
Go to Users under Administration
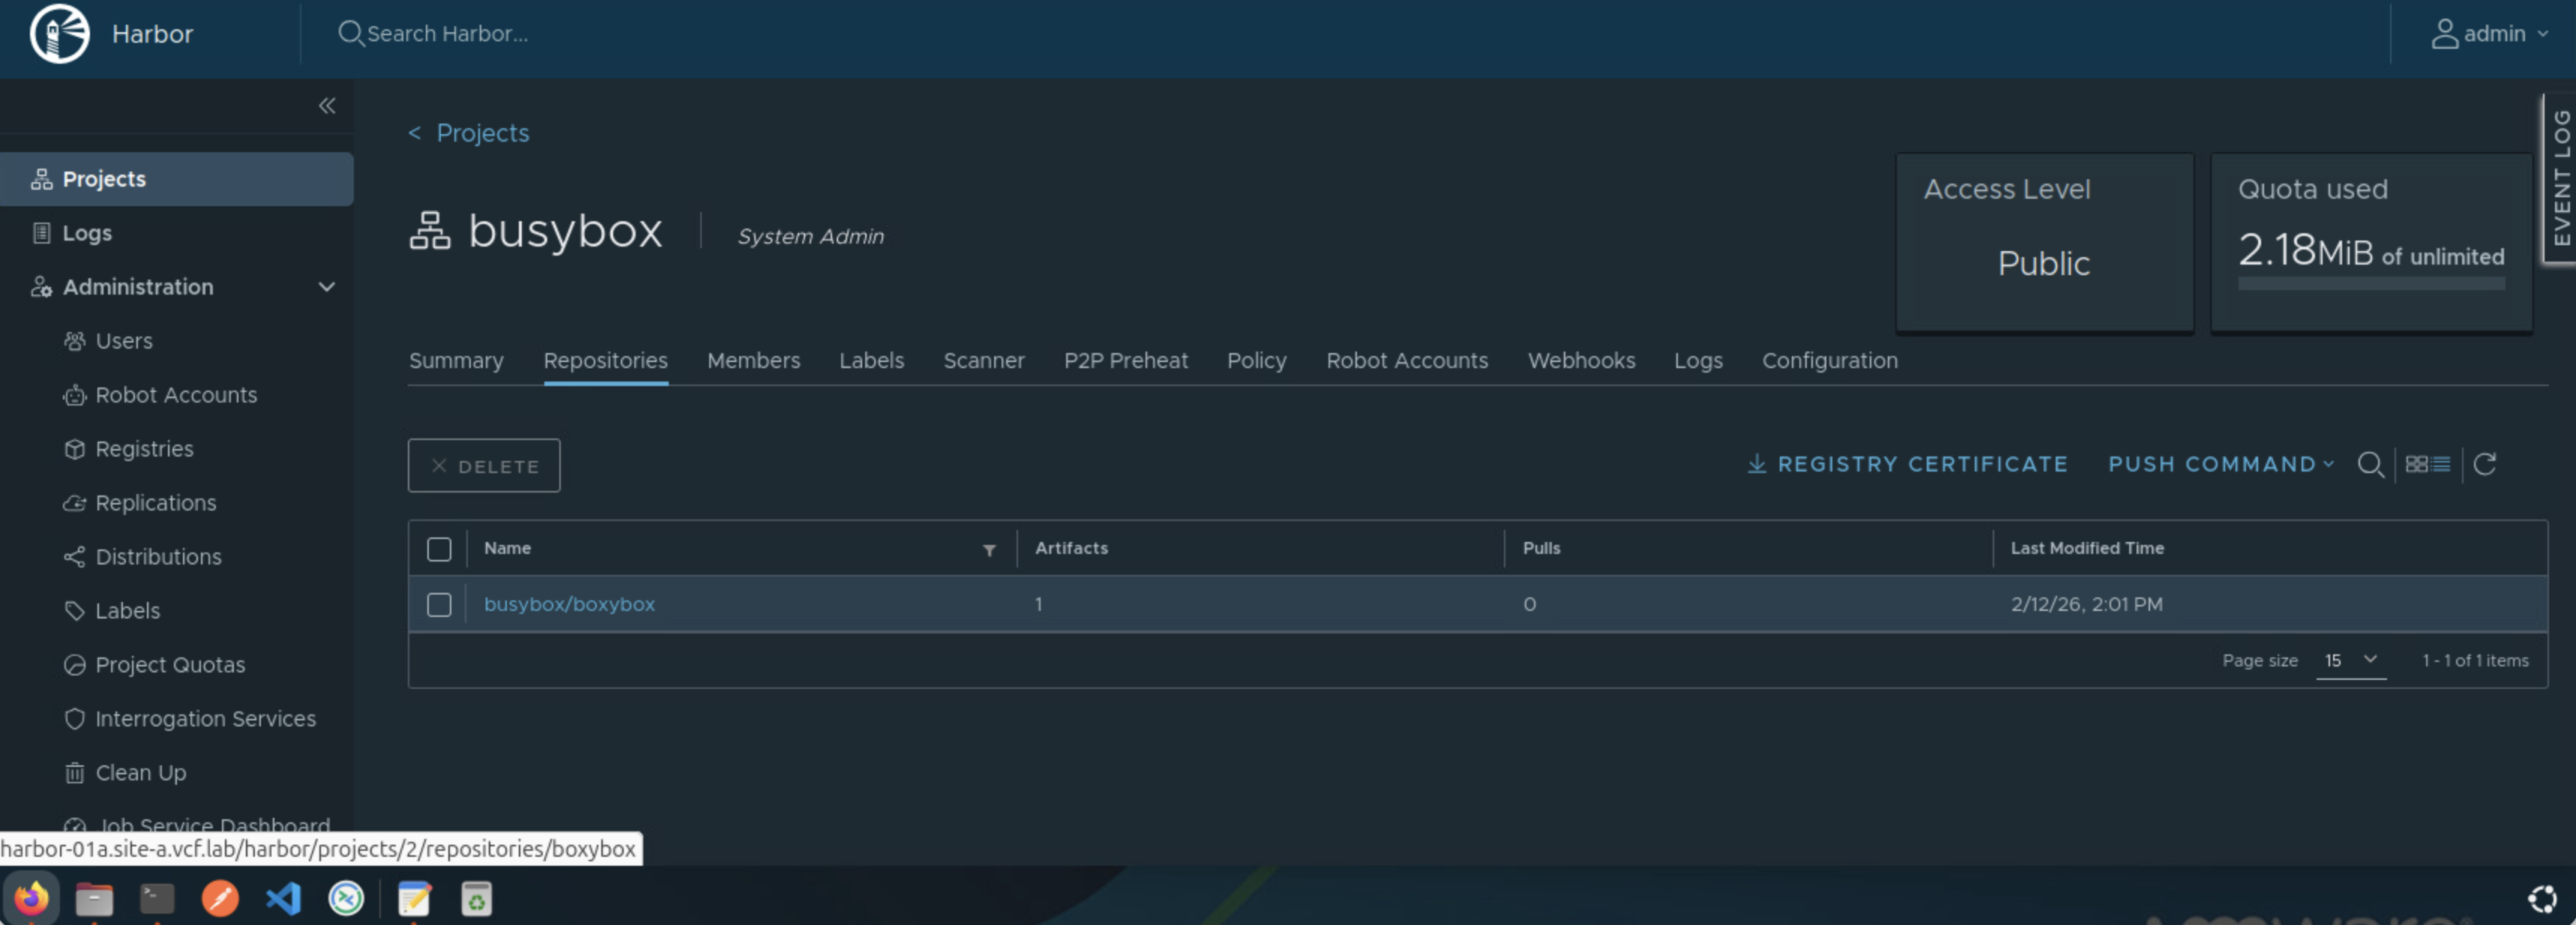click(124, 341)
